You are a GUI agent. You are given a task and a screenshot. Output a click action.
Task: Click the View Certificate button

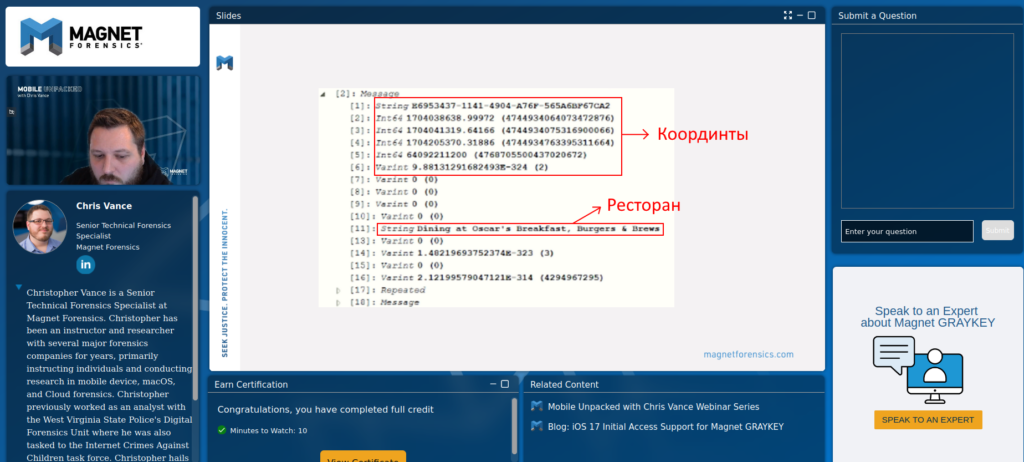(363, 457)
